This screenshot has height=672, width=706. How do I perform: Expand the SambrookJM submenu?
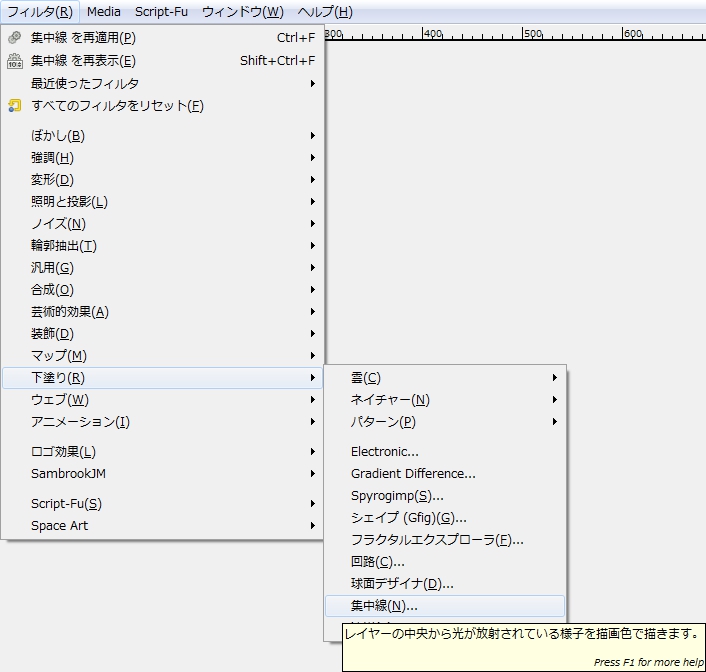click(162, 474)
